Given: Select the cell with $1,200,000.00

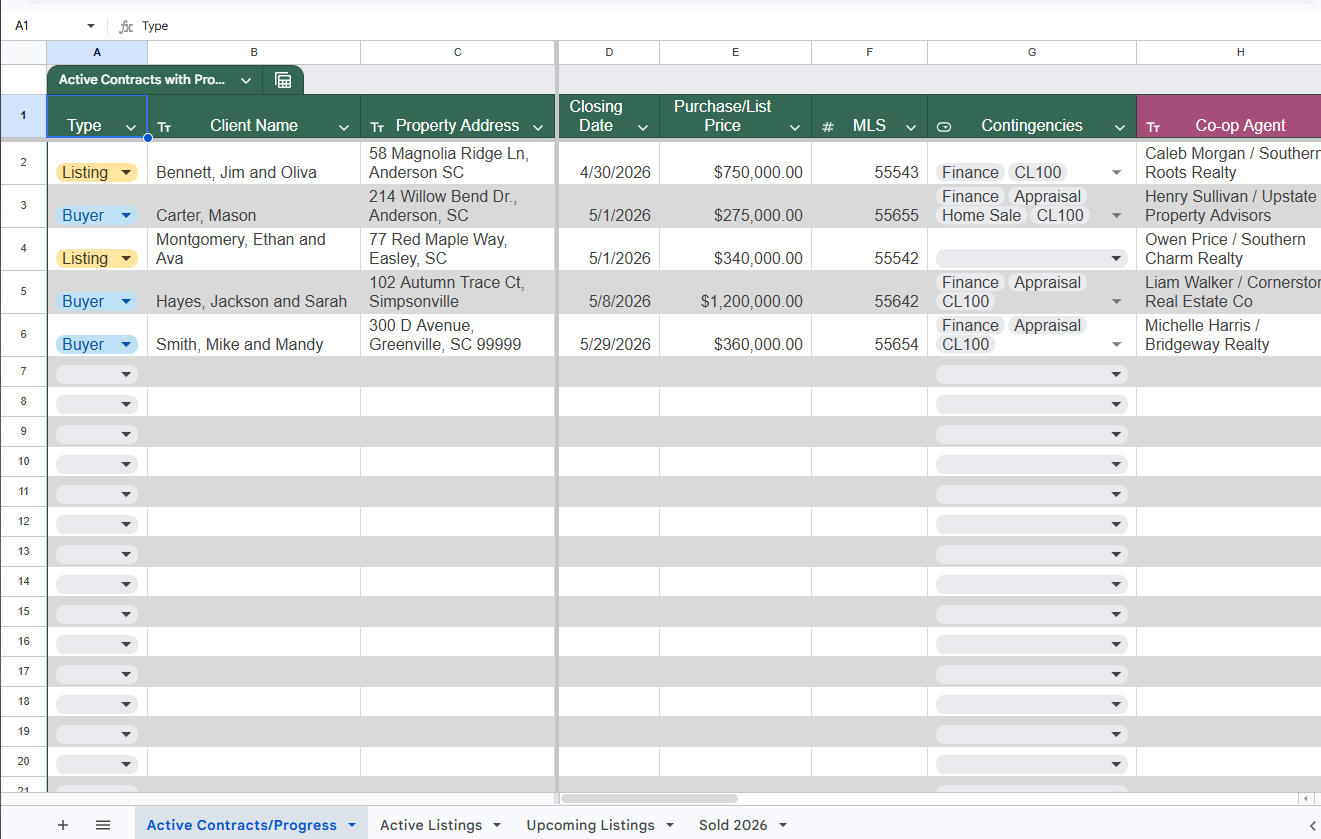Looking at the screenshot, I should pos(735,292).
